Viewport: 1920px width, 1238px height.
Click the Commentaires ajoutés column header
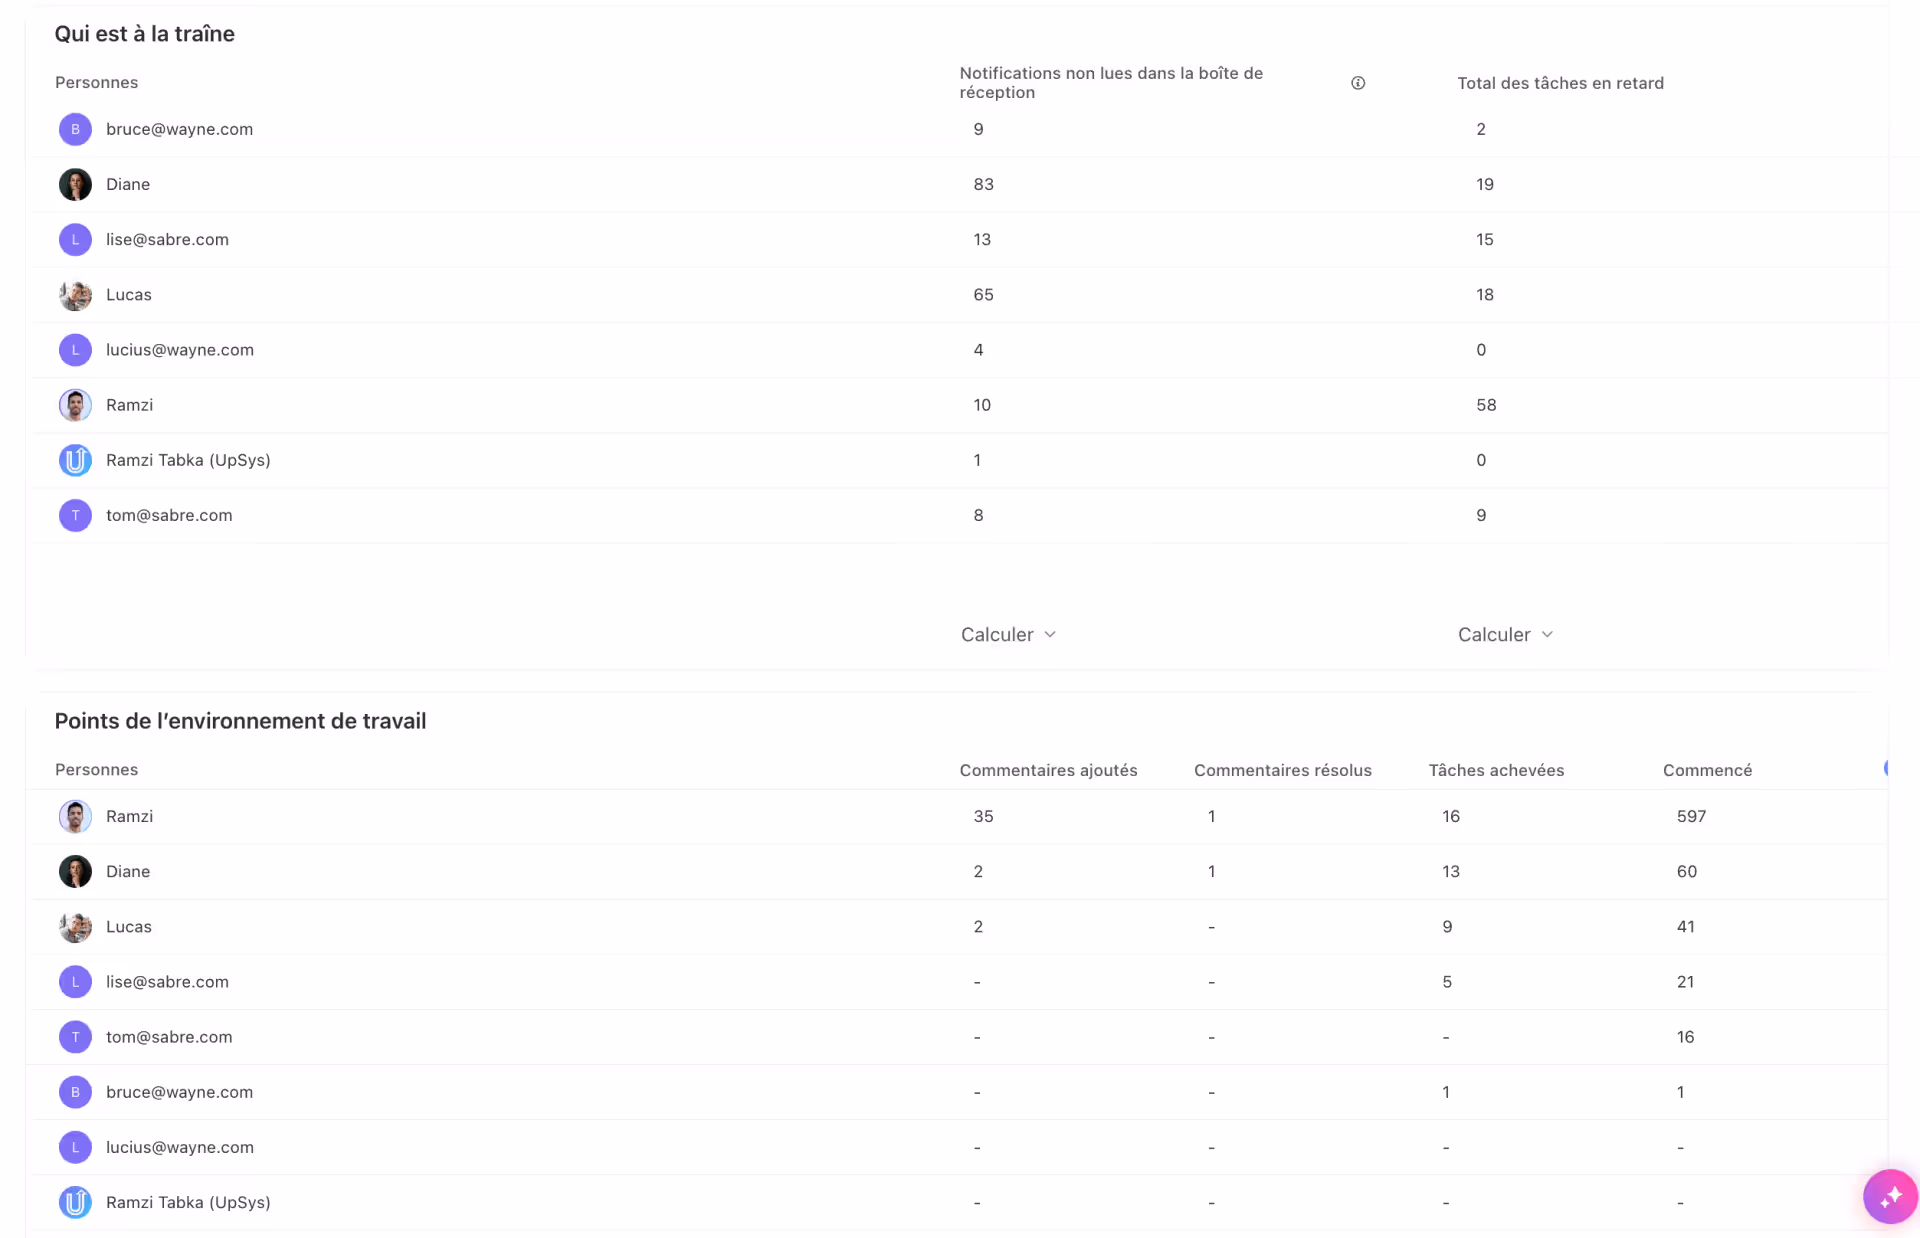pyautogui.click(x=1048, y=770)
